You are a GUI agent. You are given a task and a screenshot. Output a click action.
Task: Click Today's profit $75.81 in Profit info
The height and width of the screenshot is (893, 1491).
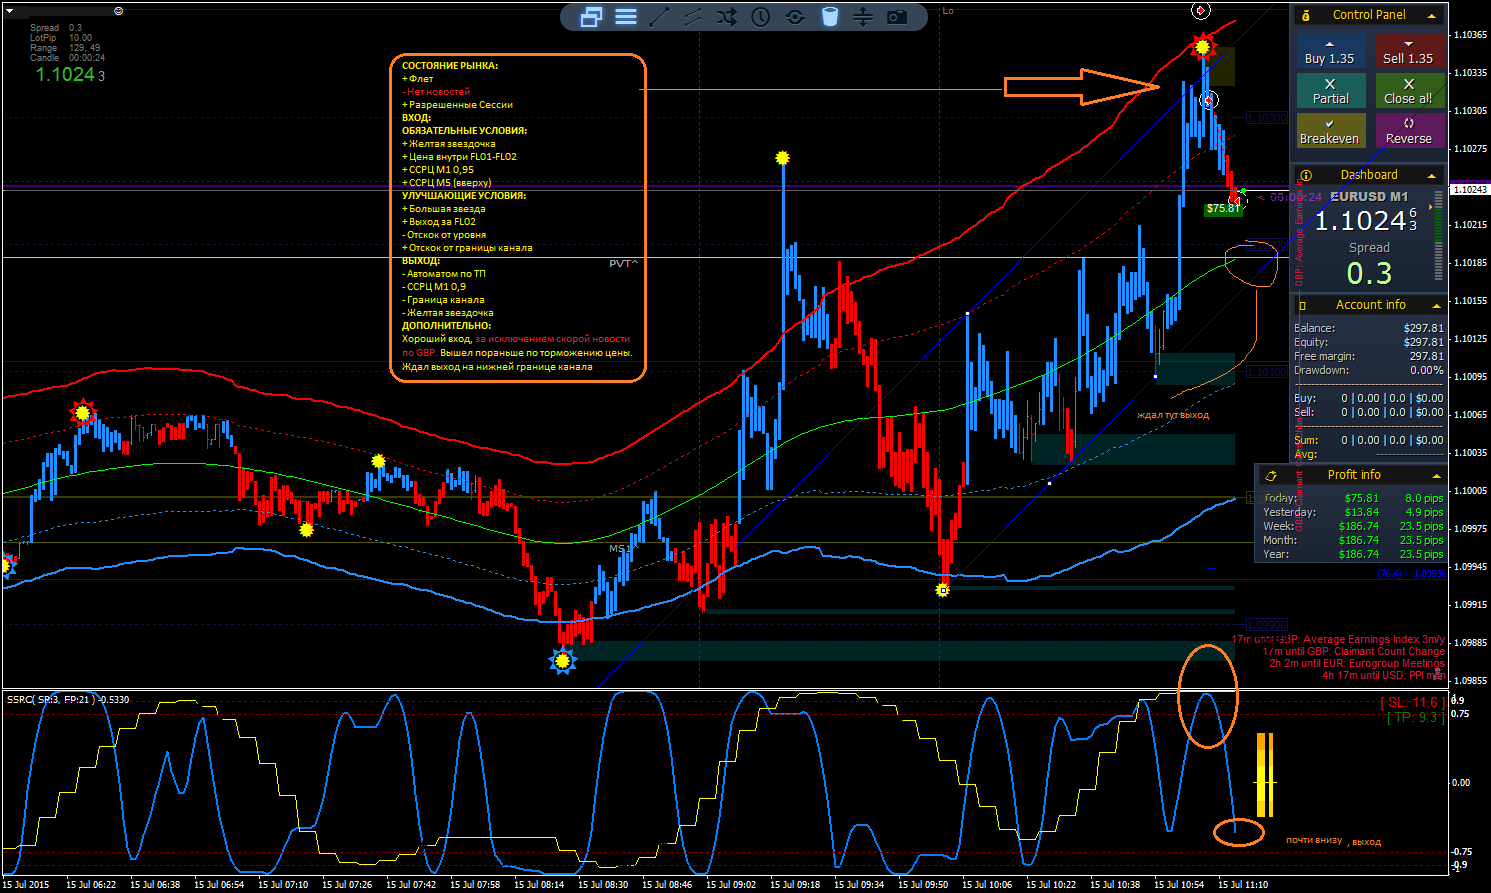point(1361,498)
